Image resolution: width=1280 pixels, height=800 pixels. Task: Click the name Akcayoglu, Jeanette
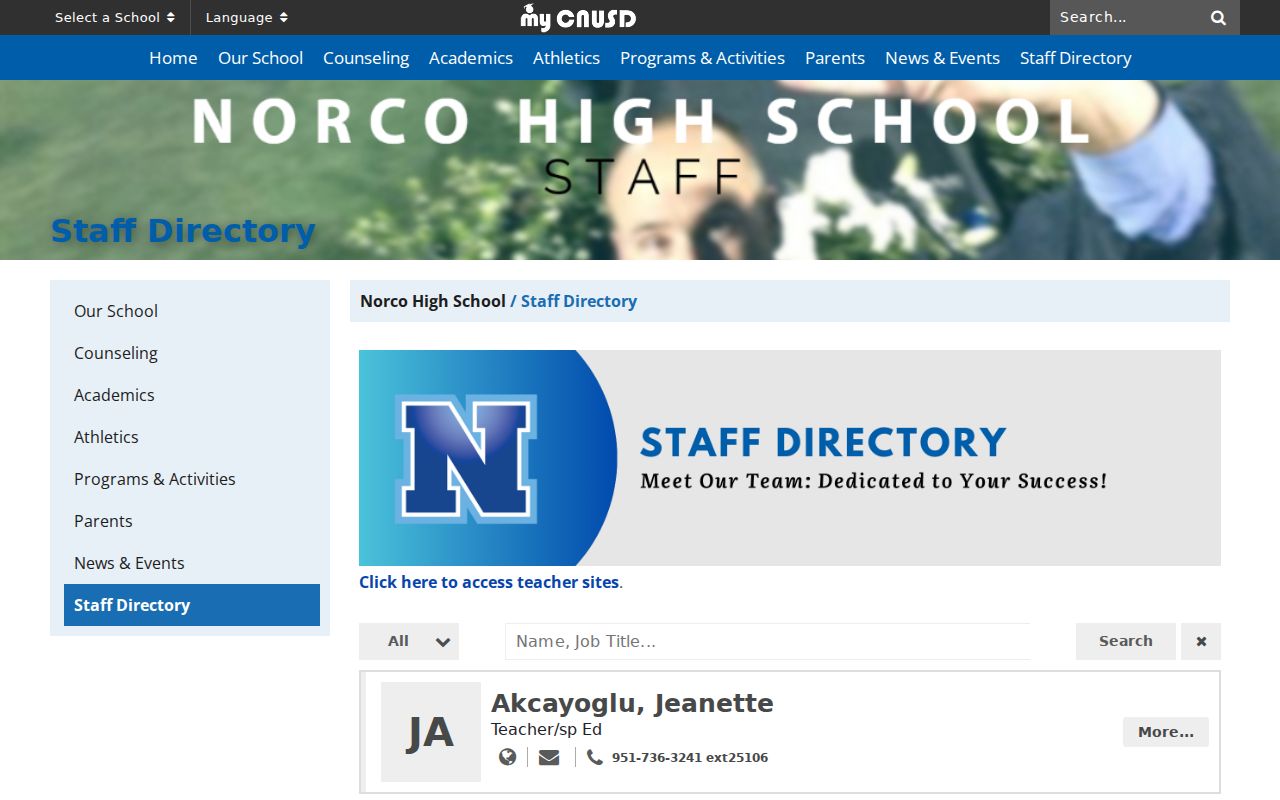(632, 703)
